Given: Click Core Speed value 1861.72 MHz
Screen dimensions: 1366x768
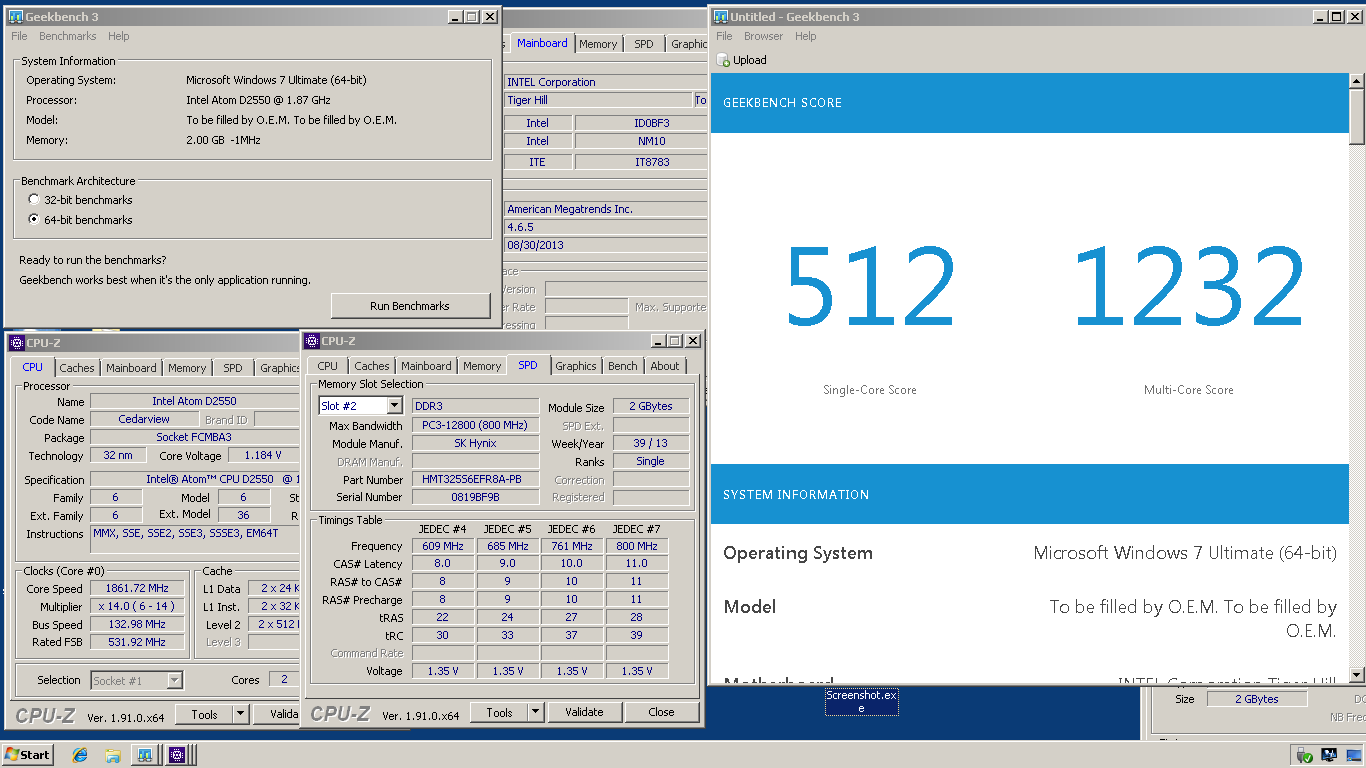Looking at the screenshot, I should coord(137,588).
